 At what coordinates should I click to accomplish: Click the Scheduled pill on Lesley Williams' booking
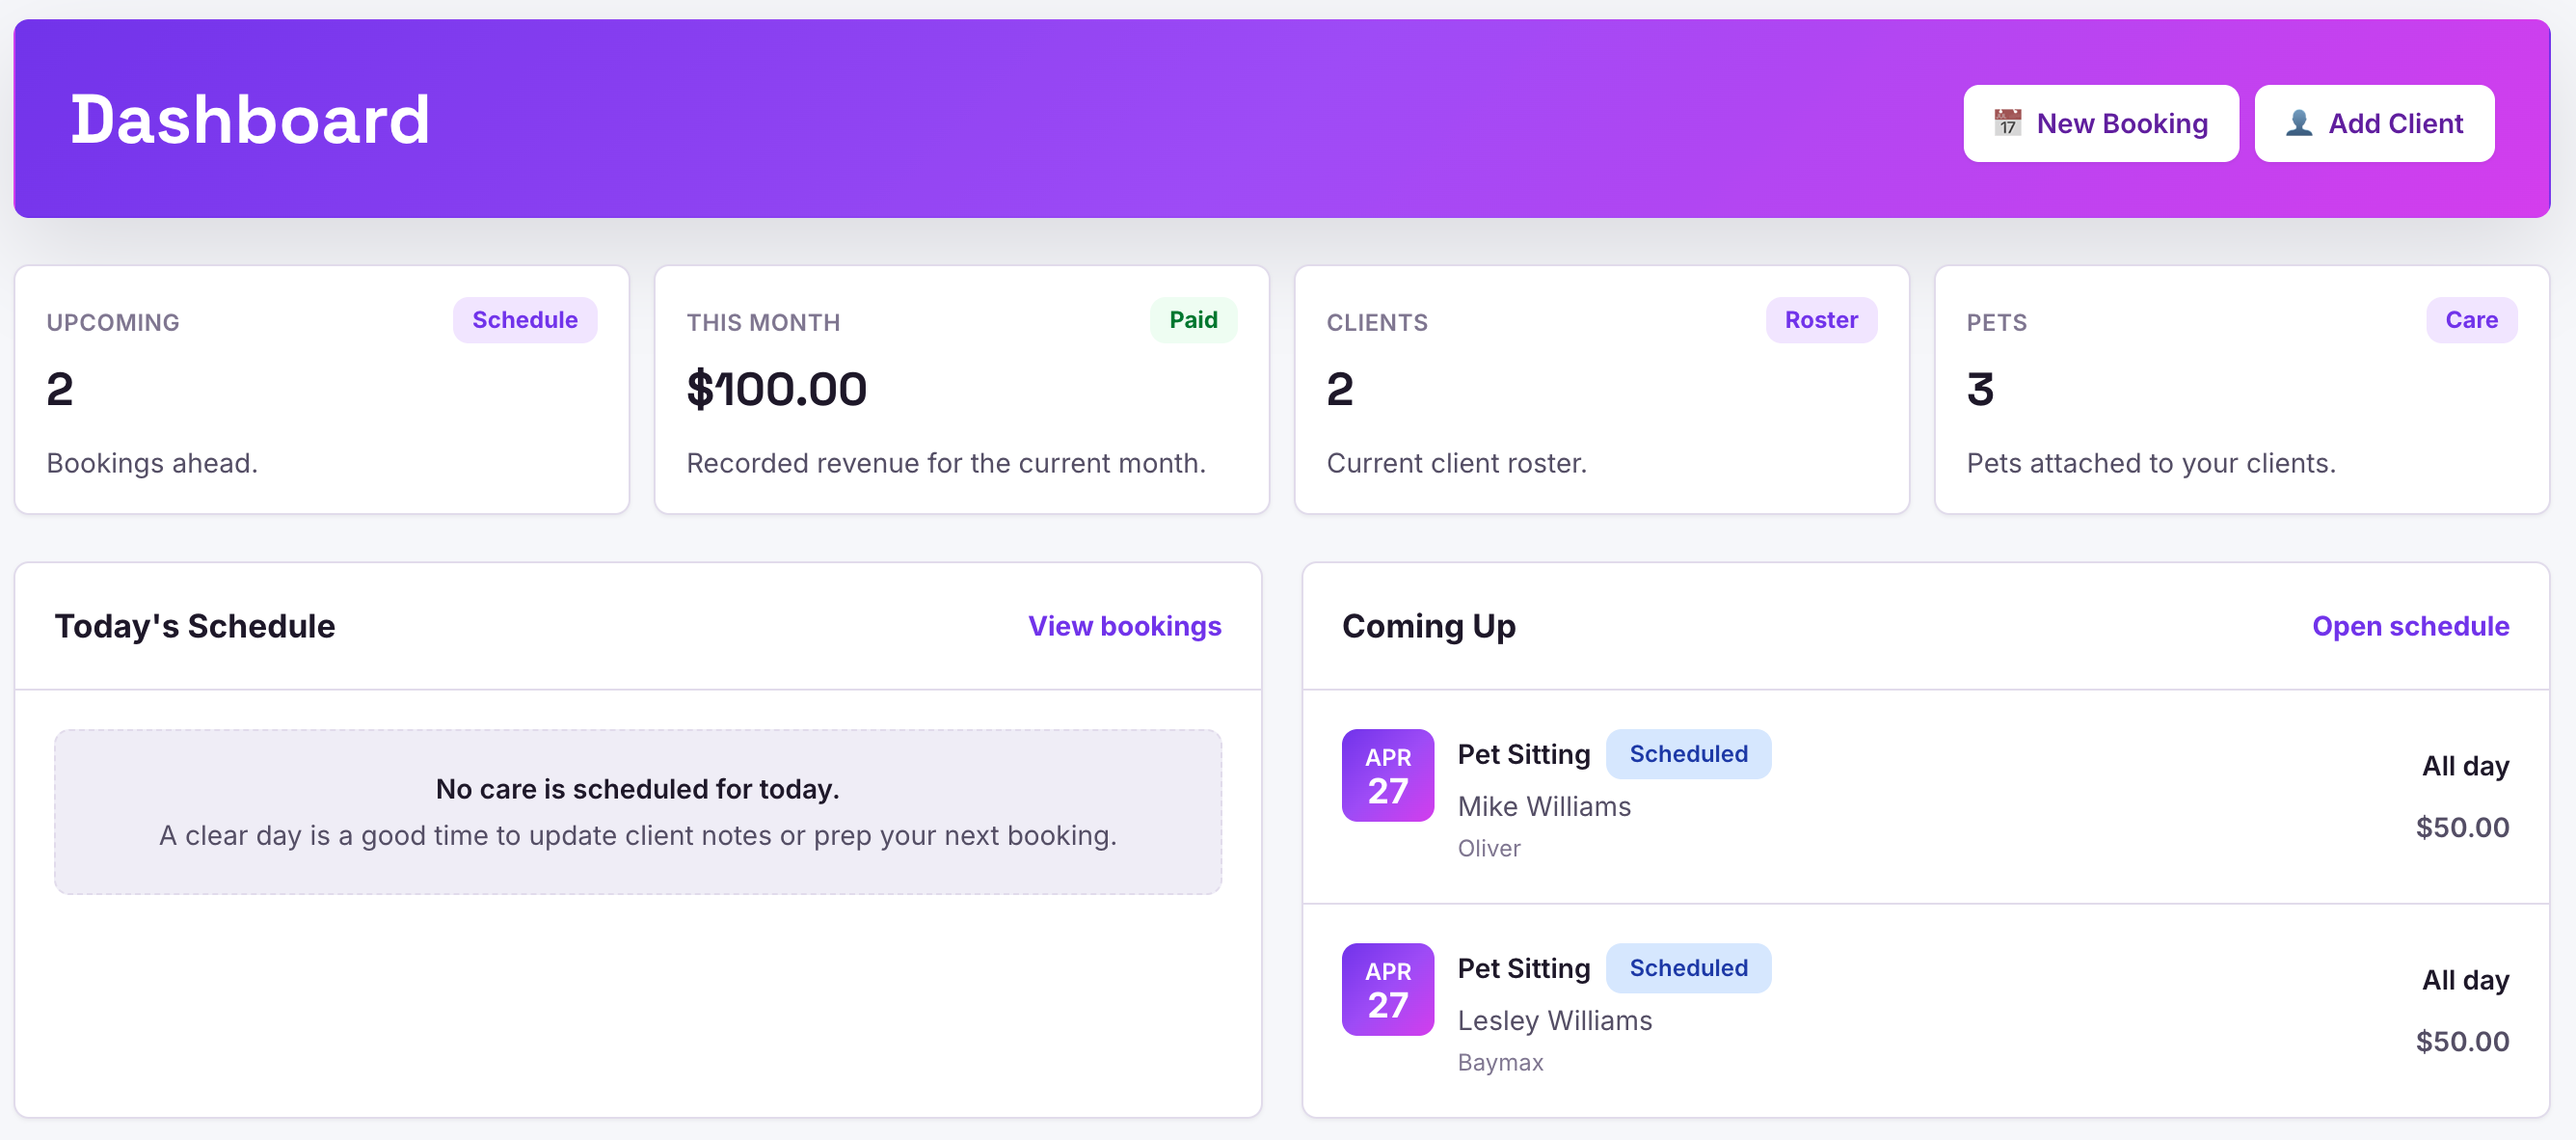pos(1688,968)
